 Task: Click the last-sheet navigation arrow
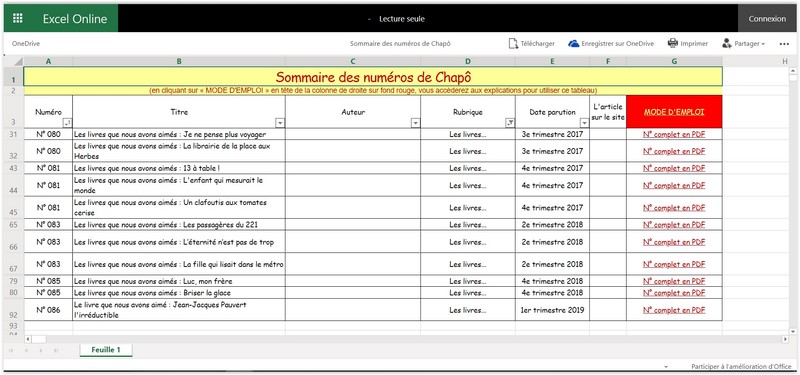click(x=56, y=351)
